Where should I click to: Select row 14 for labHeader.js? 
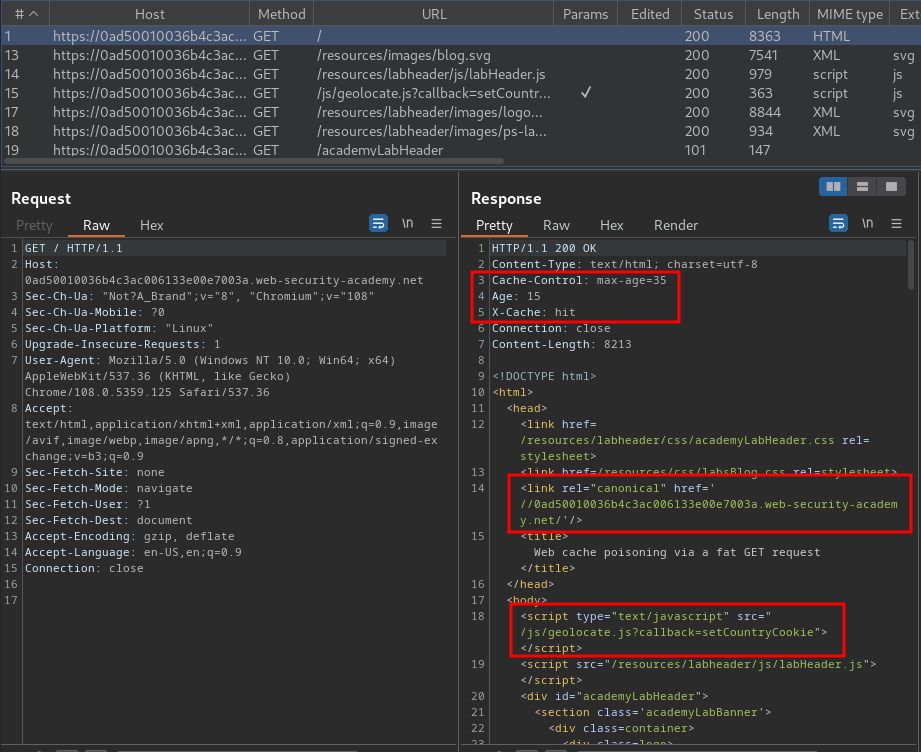(460, 74)
